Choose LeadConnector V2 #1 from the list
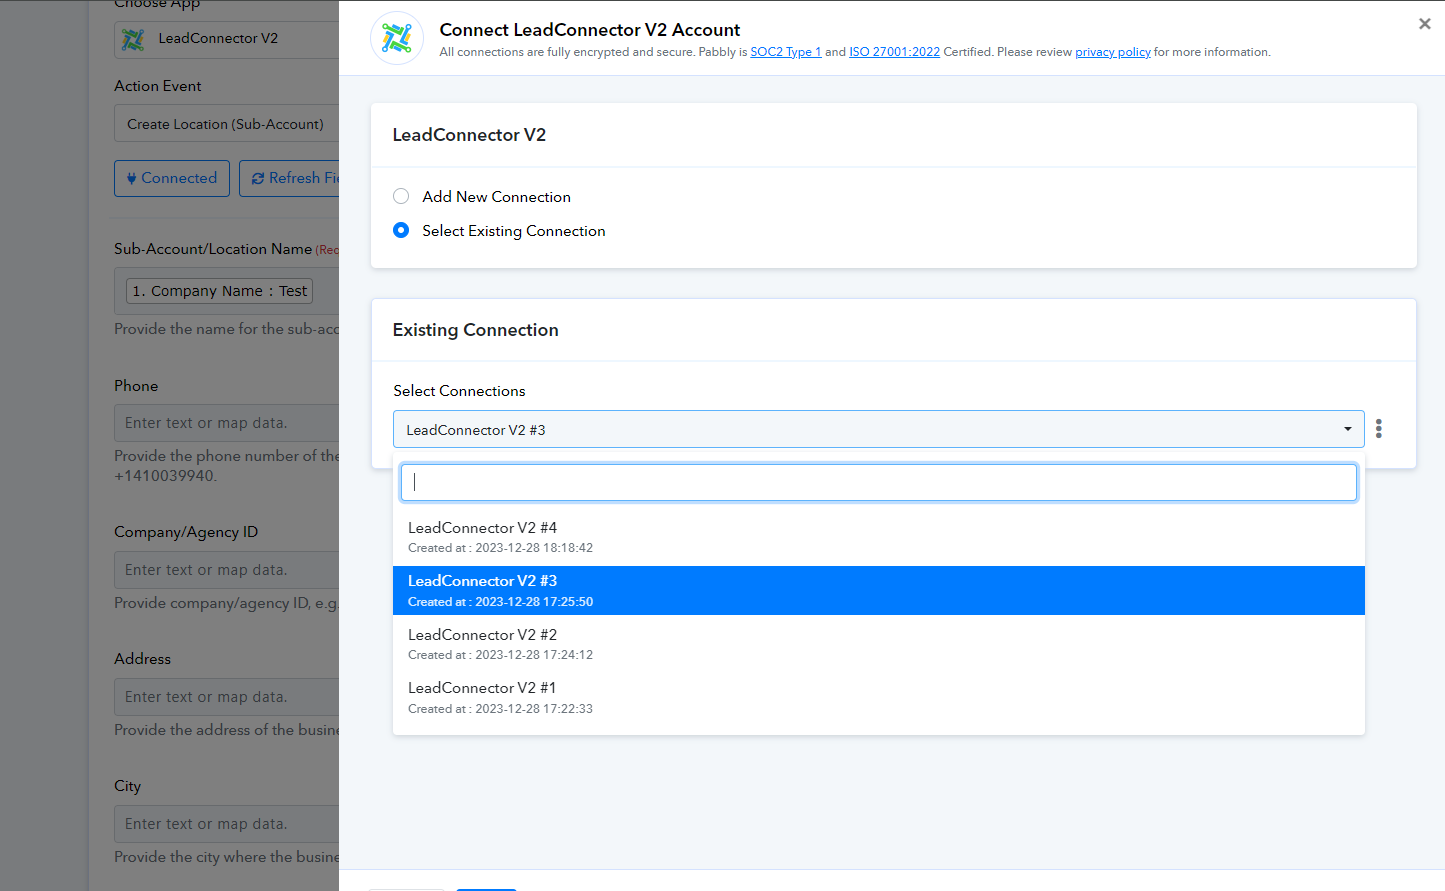This screenshot has height=891, width=1445. click(x=879, y=698)
